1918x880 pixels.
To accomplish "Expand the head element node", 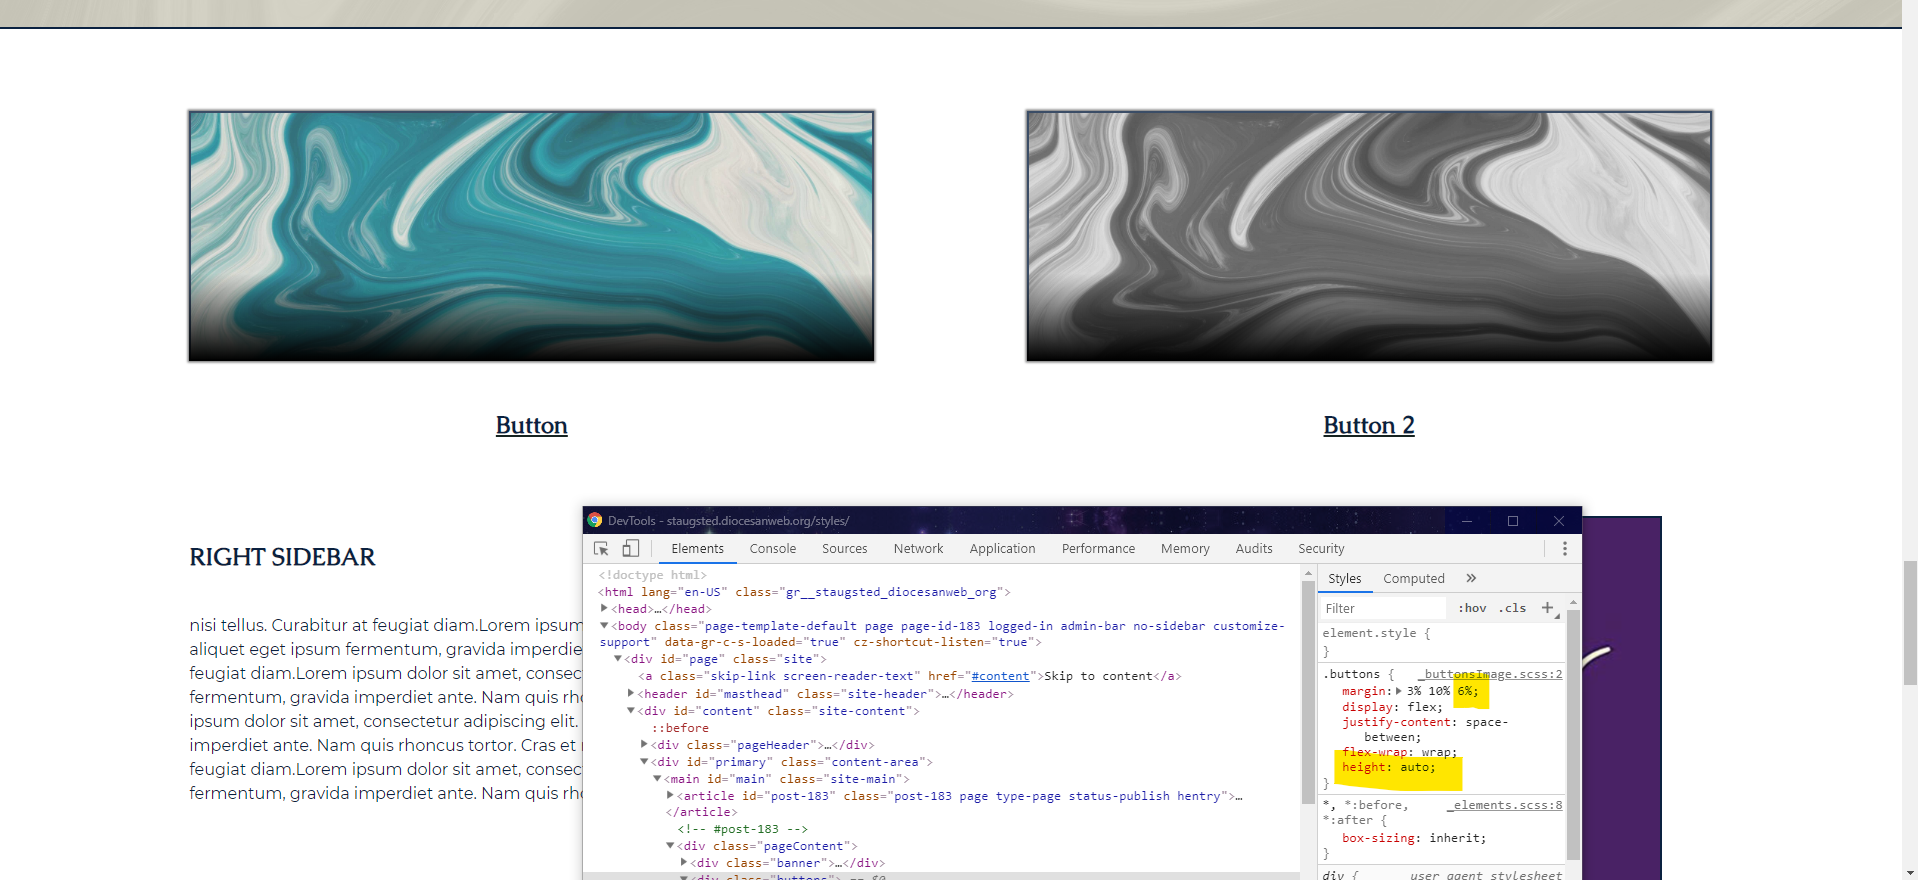I will pos(604,608).
